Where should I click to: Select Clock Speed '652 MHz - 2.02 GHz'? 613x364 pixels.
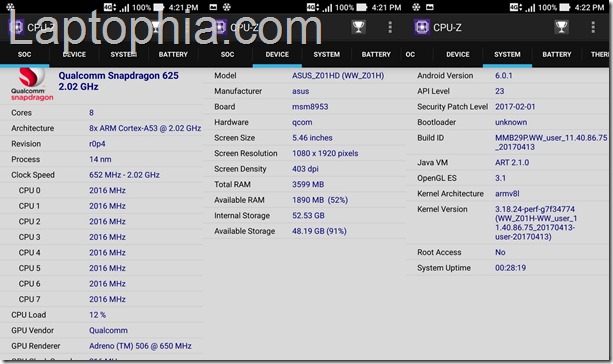coord(124,175)
